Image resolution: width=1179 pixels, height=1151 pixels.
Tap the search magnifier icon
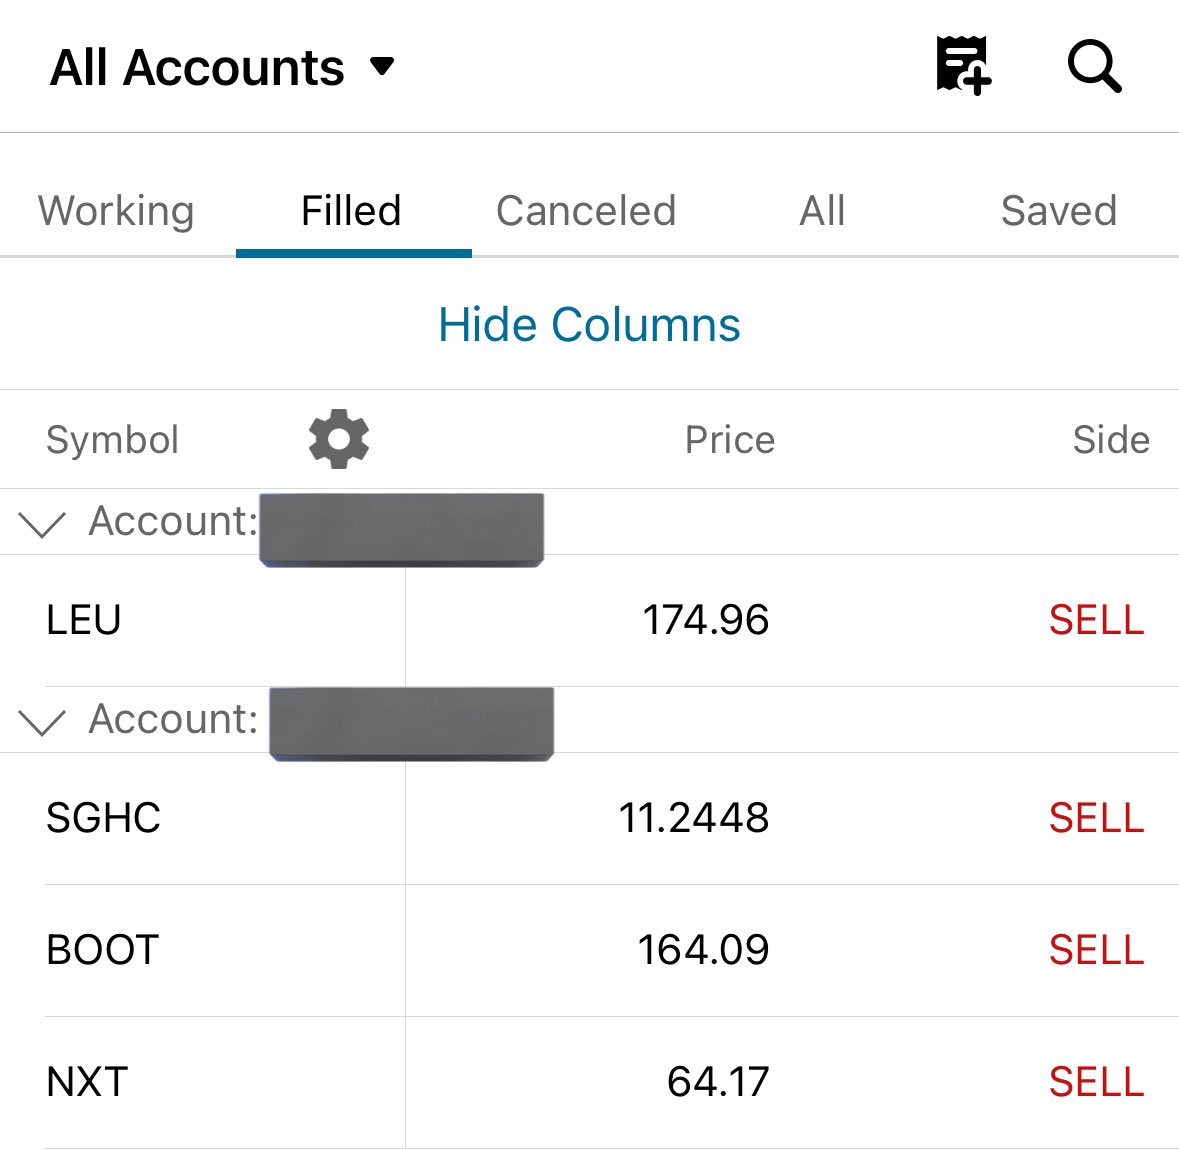click(1094, 66)
